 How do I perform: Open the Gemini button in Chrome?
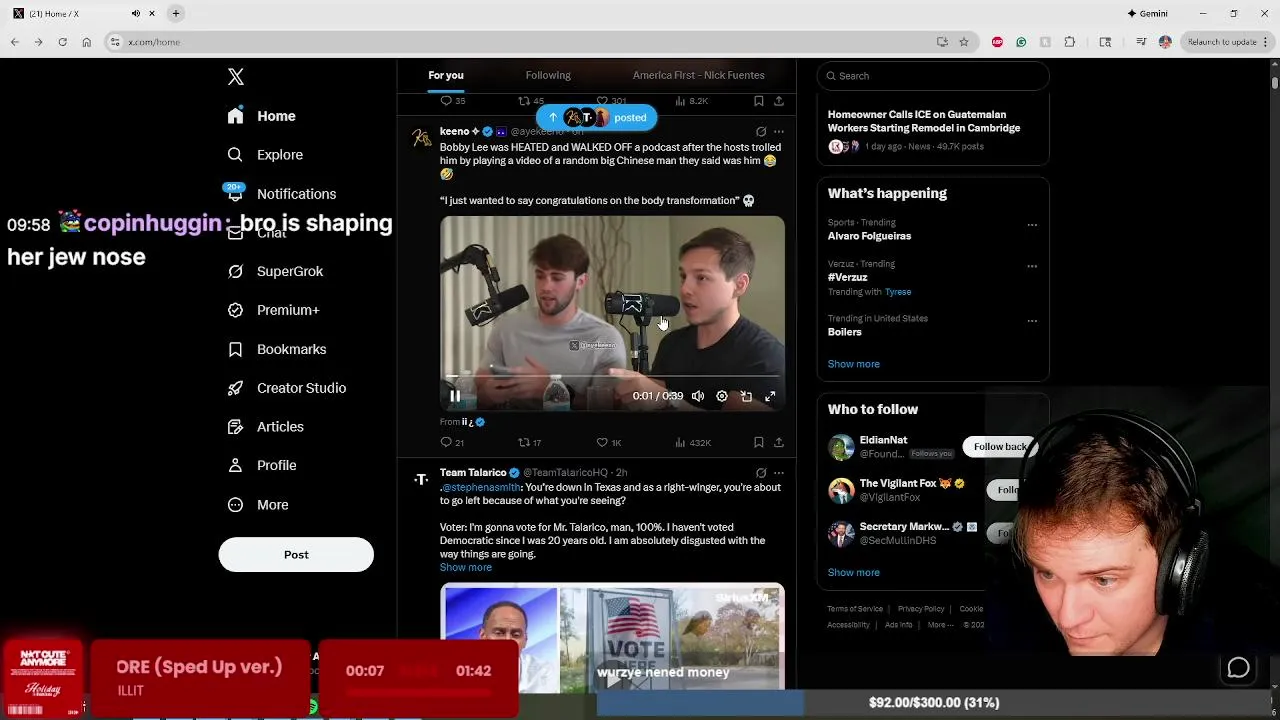pyautogui.click(x=1147, y=13)
